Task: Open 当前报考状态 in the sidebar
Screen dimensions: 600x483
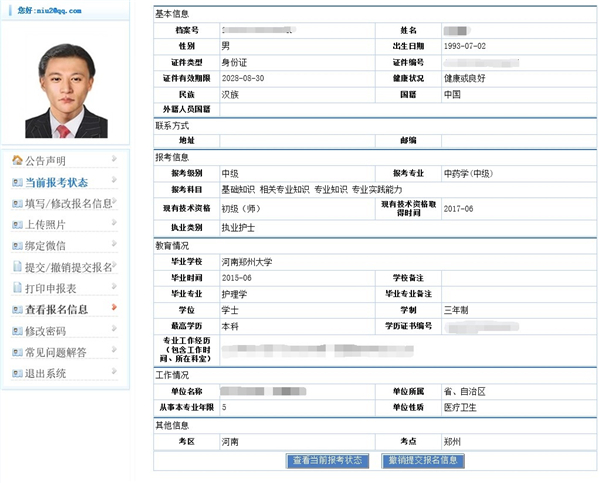Action: [x=57, y=183]
